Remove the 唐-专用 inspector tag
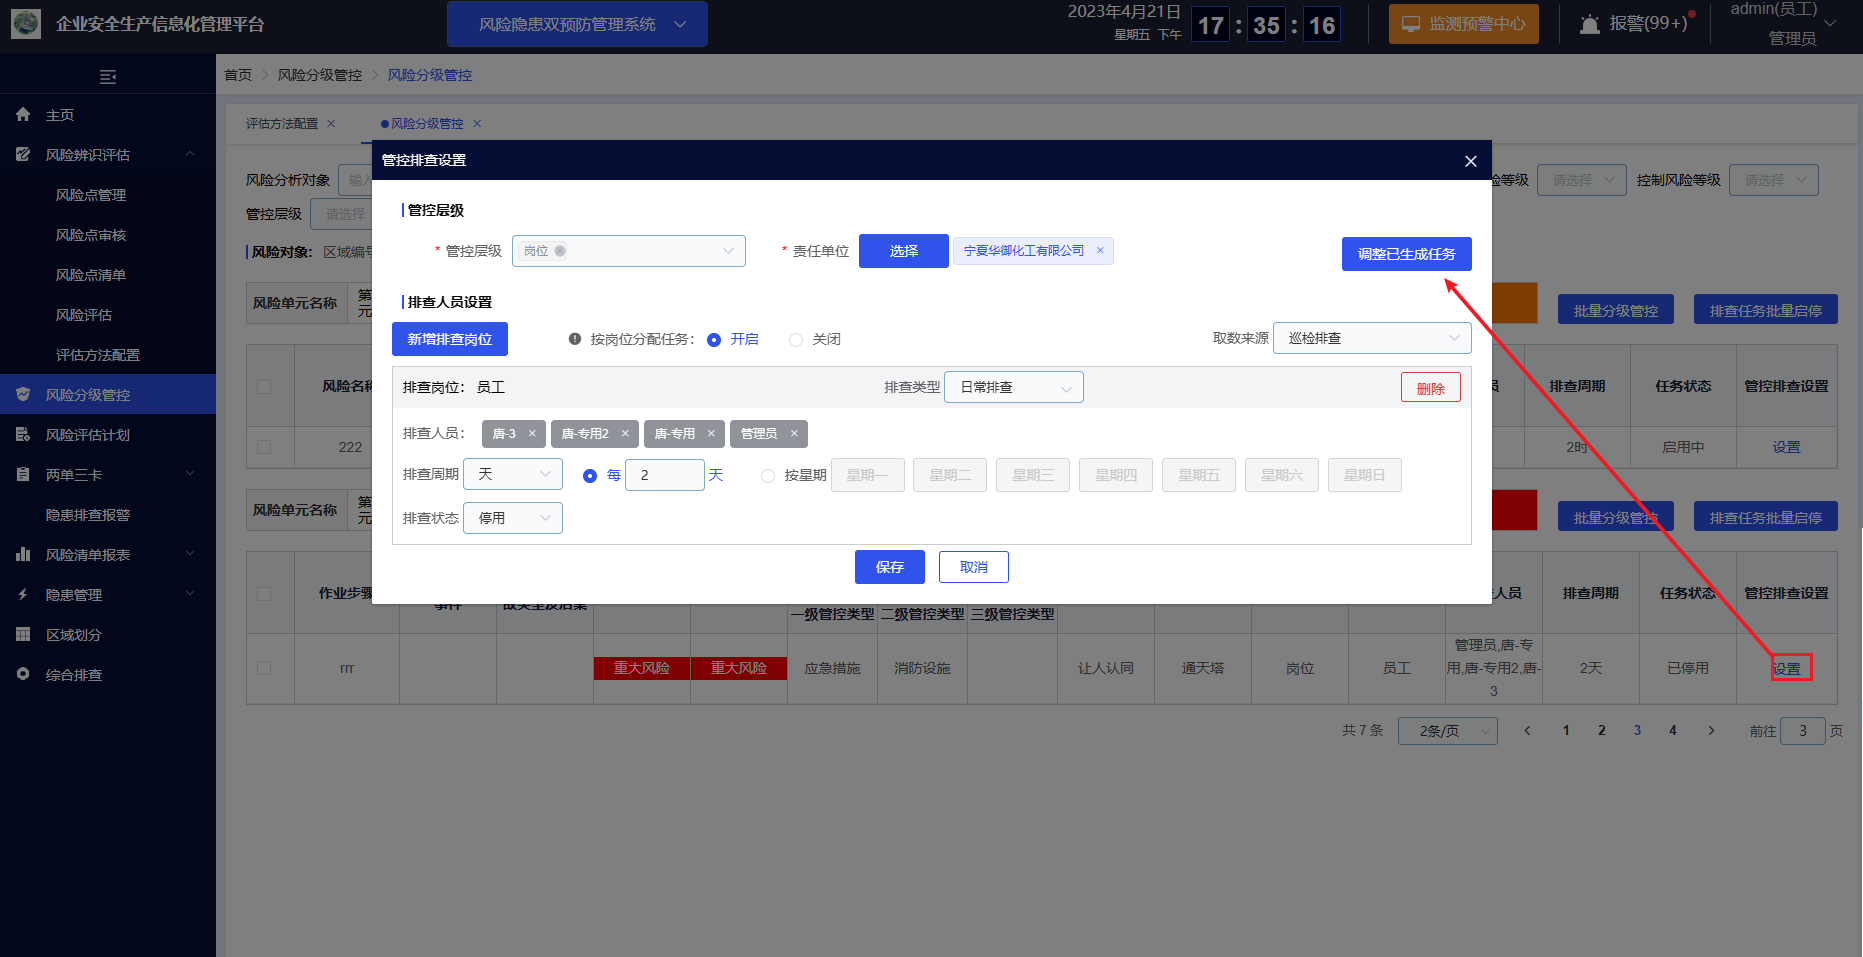The image size is (1863, 957). pos(711,434)
